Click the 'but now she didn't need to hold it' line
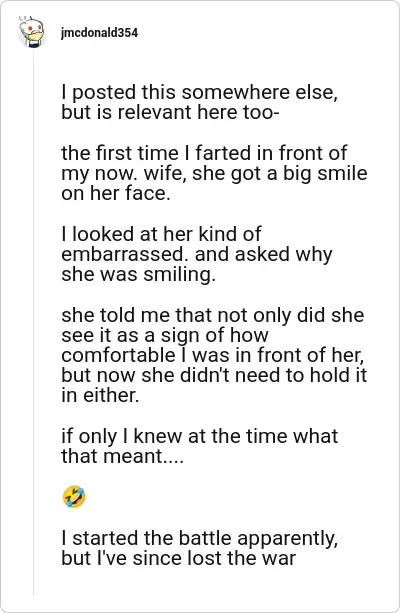The width and height of the screenshot is (400, 613). pyautogui.click(x=214, y=375)
